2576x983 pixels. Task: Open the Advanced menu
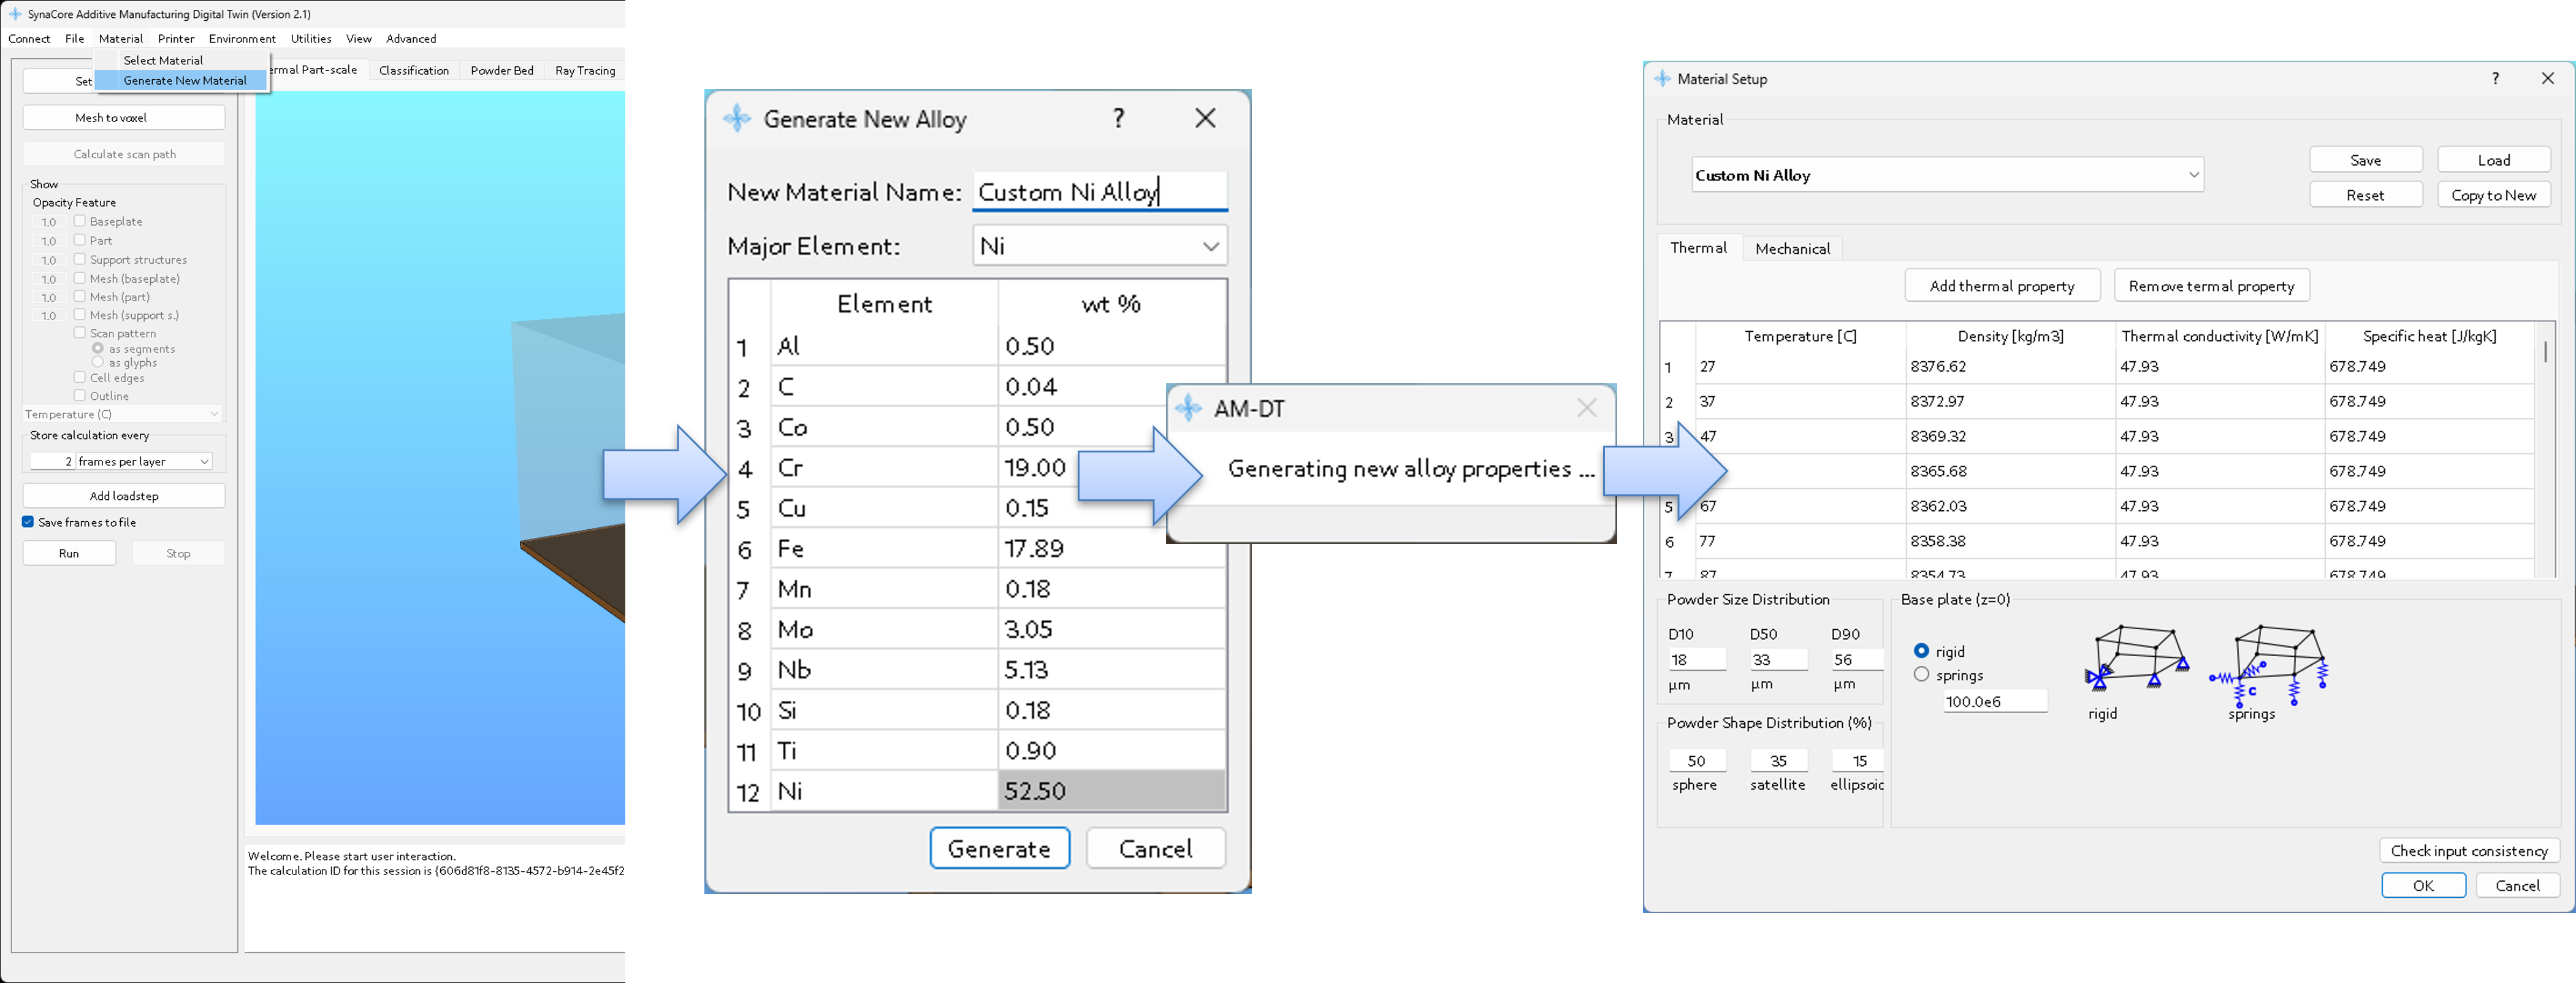click(x=411, y=39)
